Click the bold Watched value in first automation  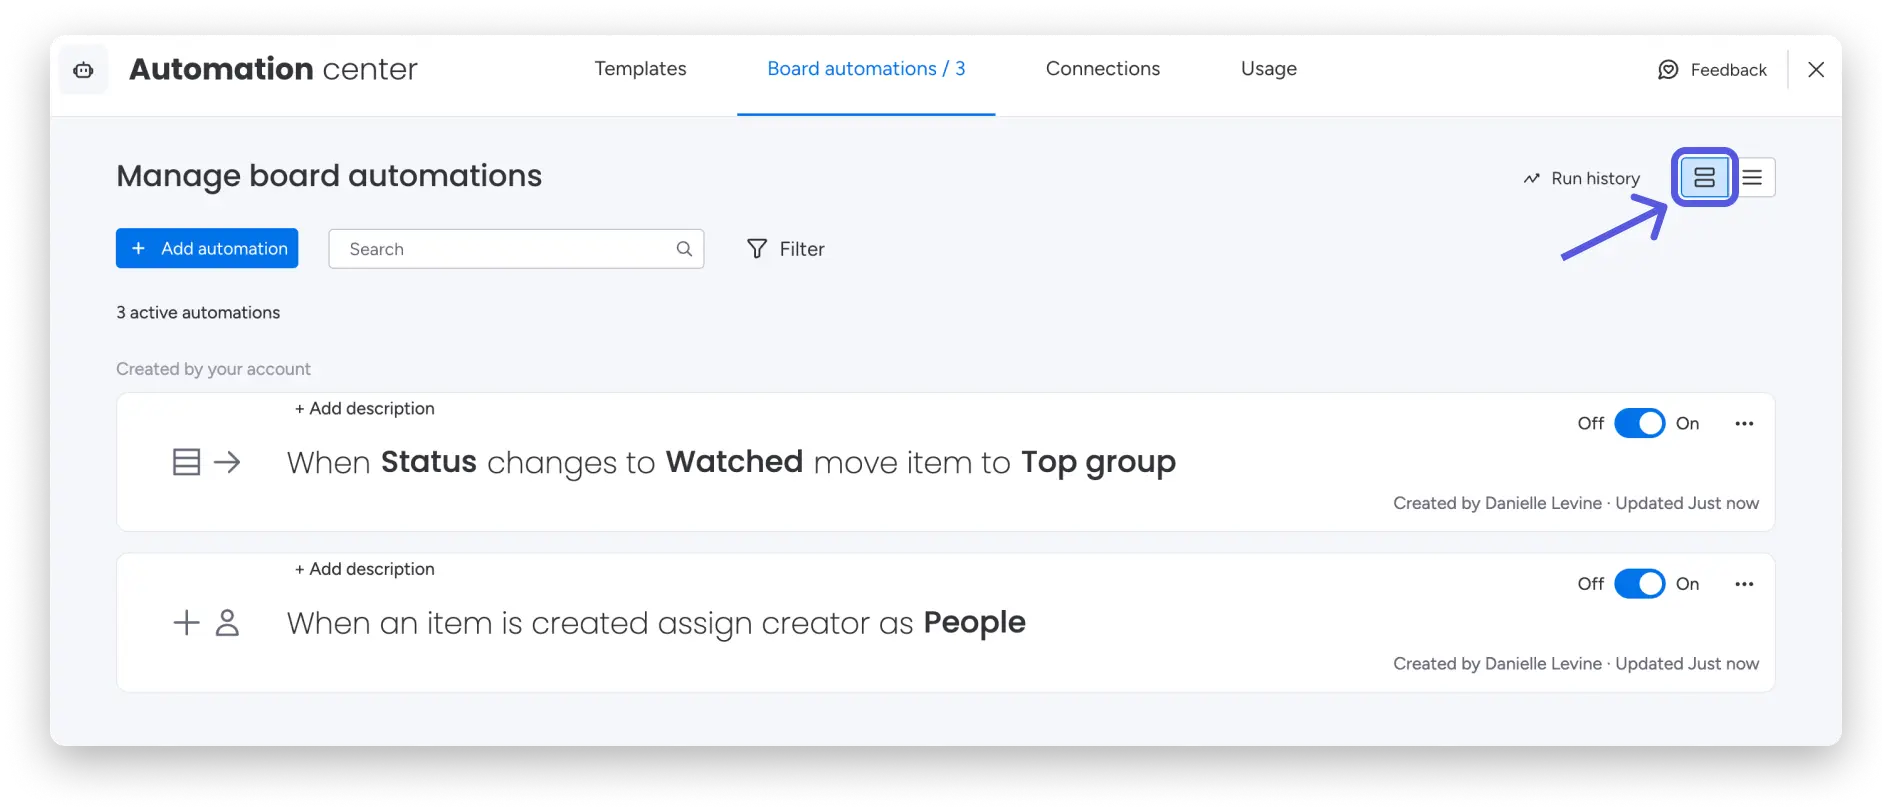734,462
